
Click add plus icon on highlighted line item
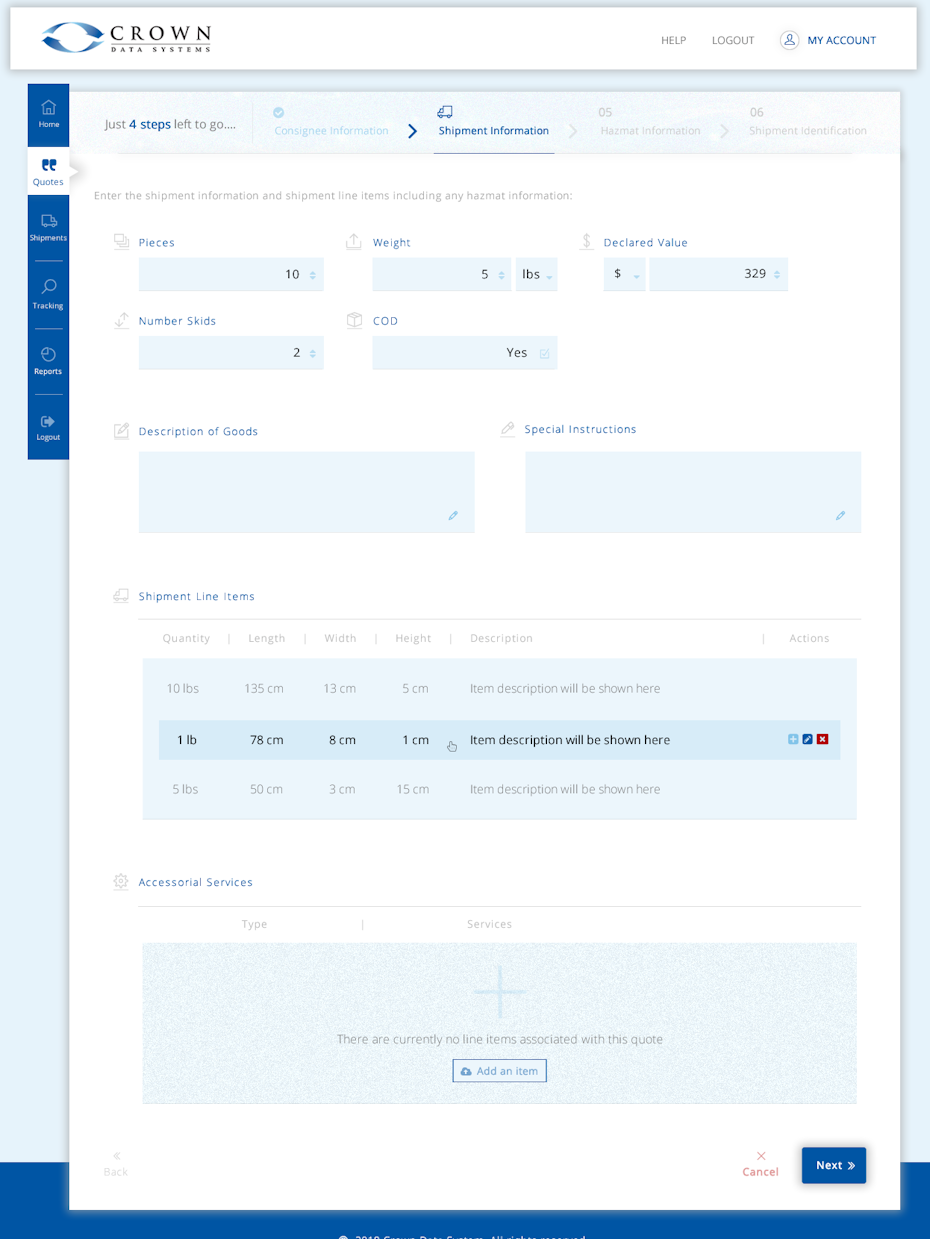pos(793,739)
